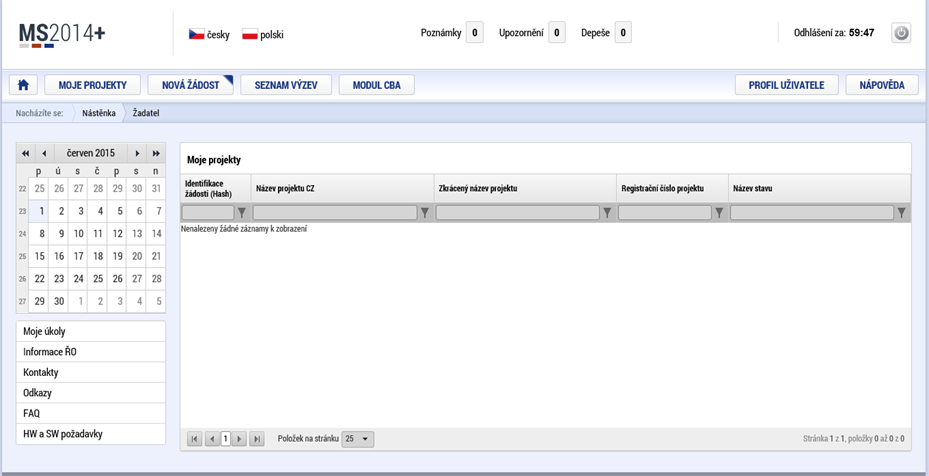Switch language via the Czech flag

[x=197, y=34]
